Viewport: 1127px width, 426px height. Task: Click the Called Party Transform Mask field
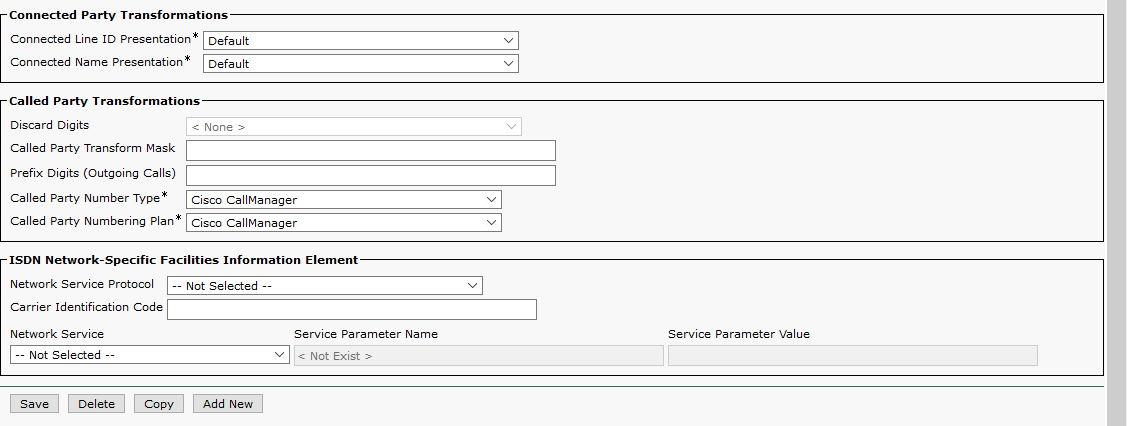[x=370, y=151]
